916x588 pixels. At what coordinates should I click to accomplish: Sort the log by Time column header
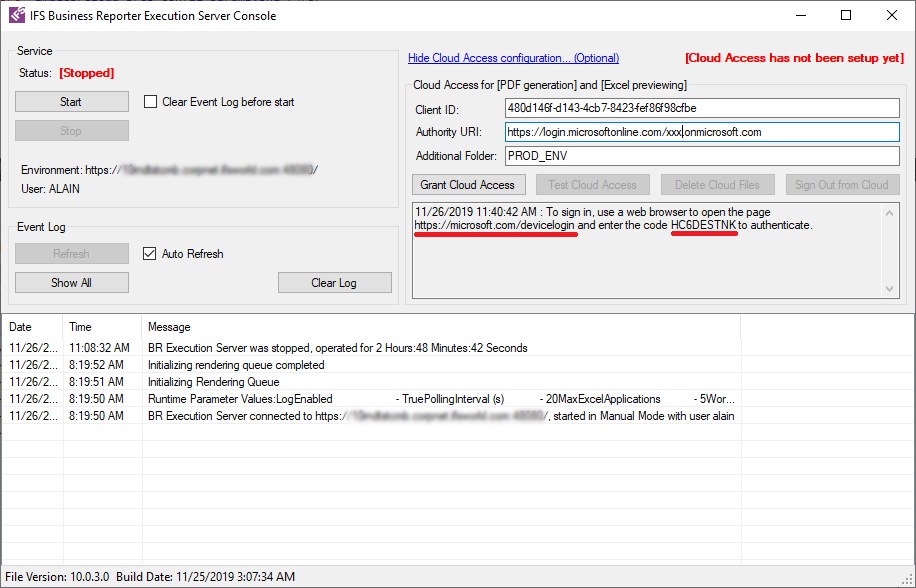pos(81,327)
